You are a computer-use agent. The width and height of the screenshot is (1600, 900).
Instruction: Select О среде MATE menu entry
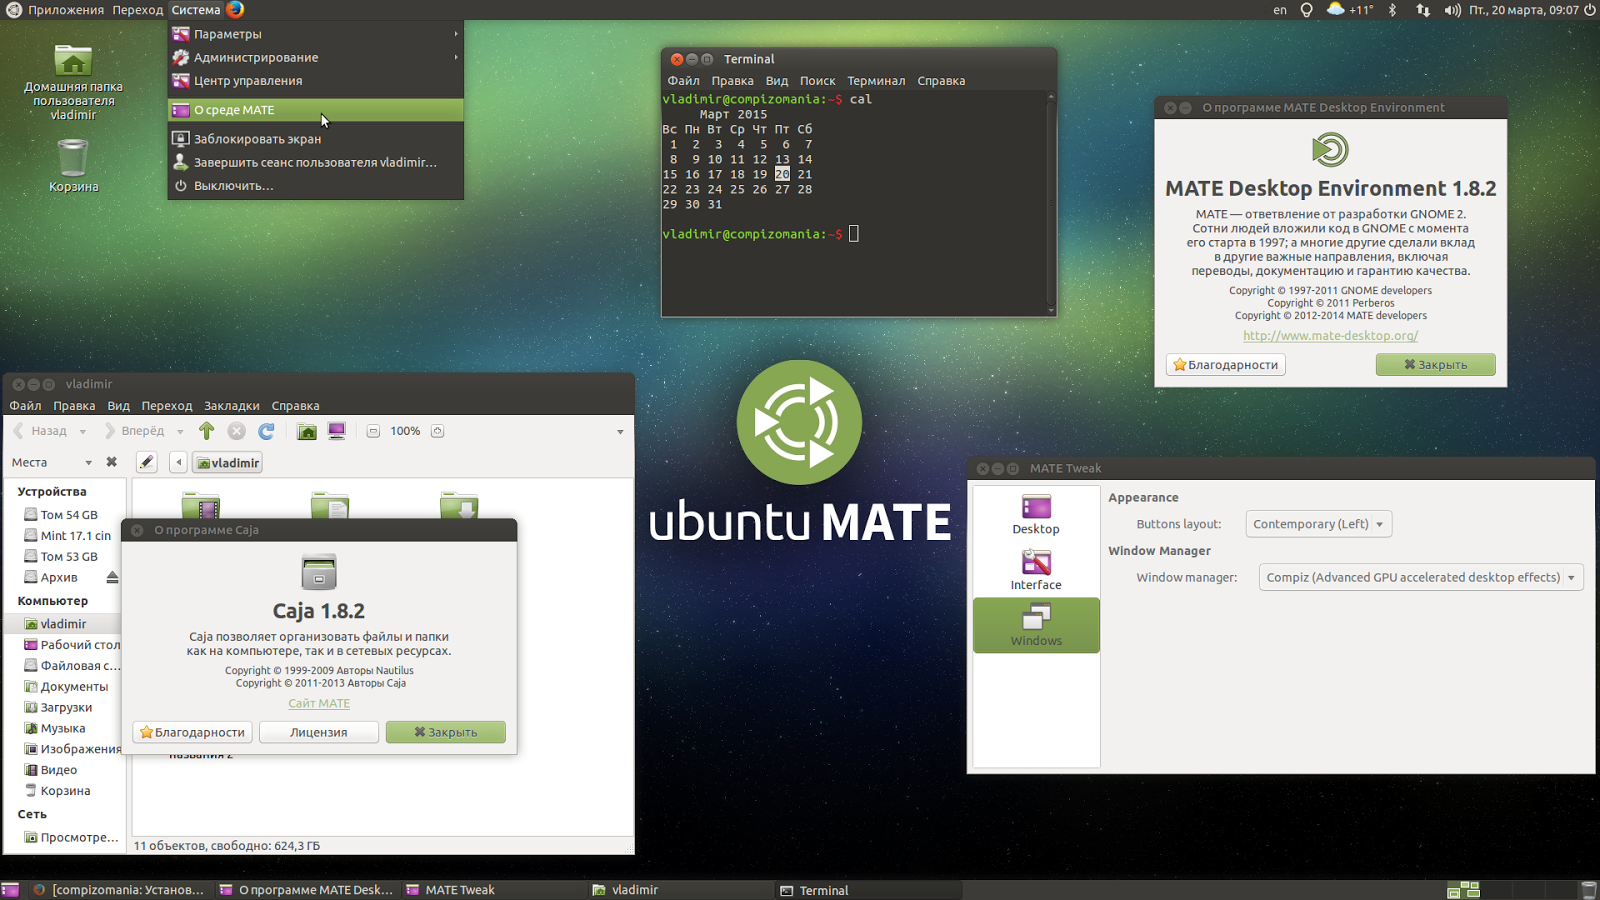tap(316, 110)
